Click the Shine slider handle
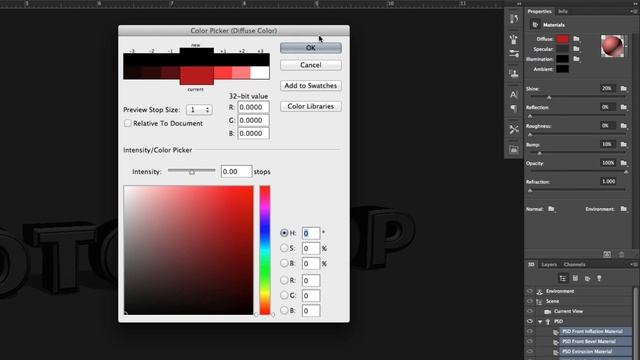 point(549,97)
